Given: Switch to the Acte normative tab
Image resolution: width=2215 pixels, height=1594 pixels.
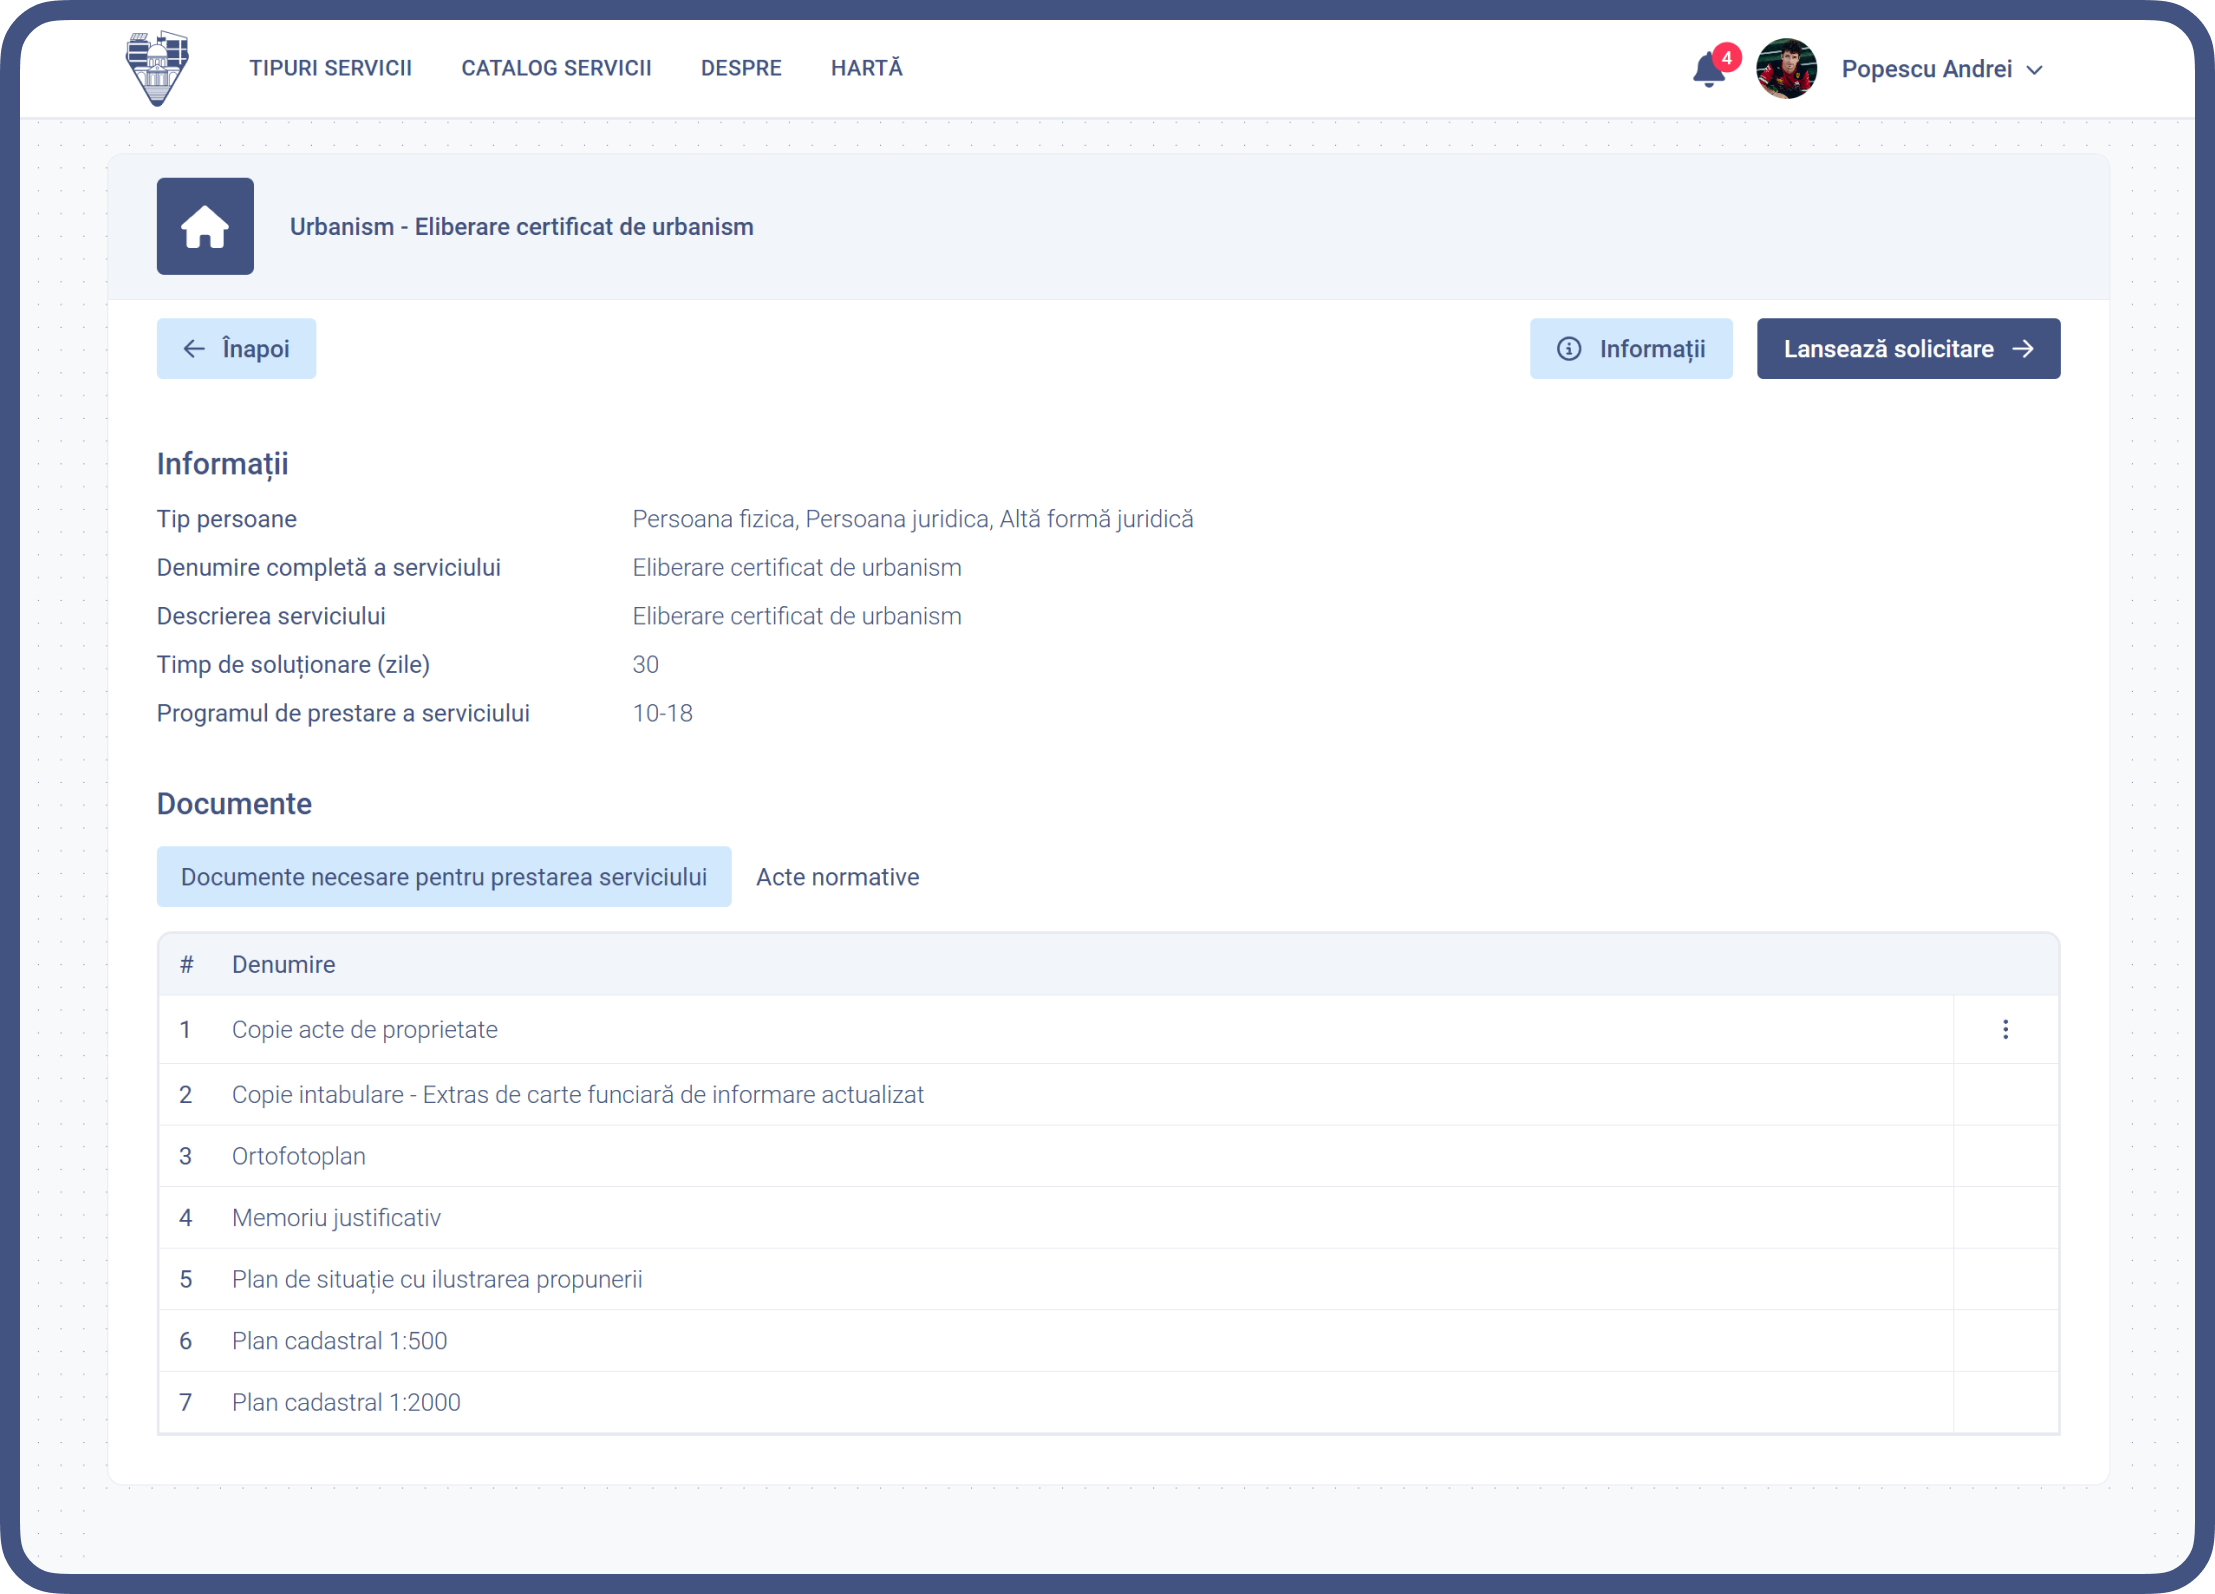Looking at the screenshot, I should [838, 877].
